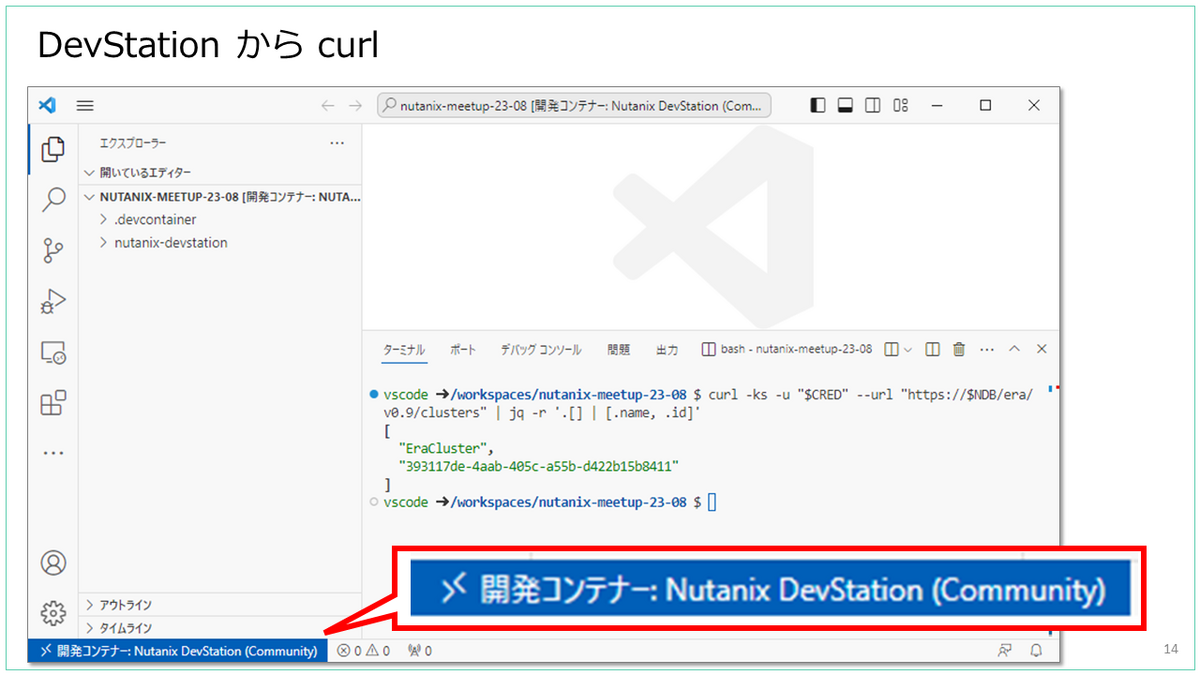
Task: Open the Explorer view in activity bar
Action: 52,149
